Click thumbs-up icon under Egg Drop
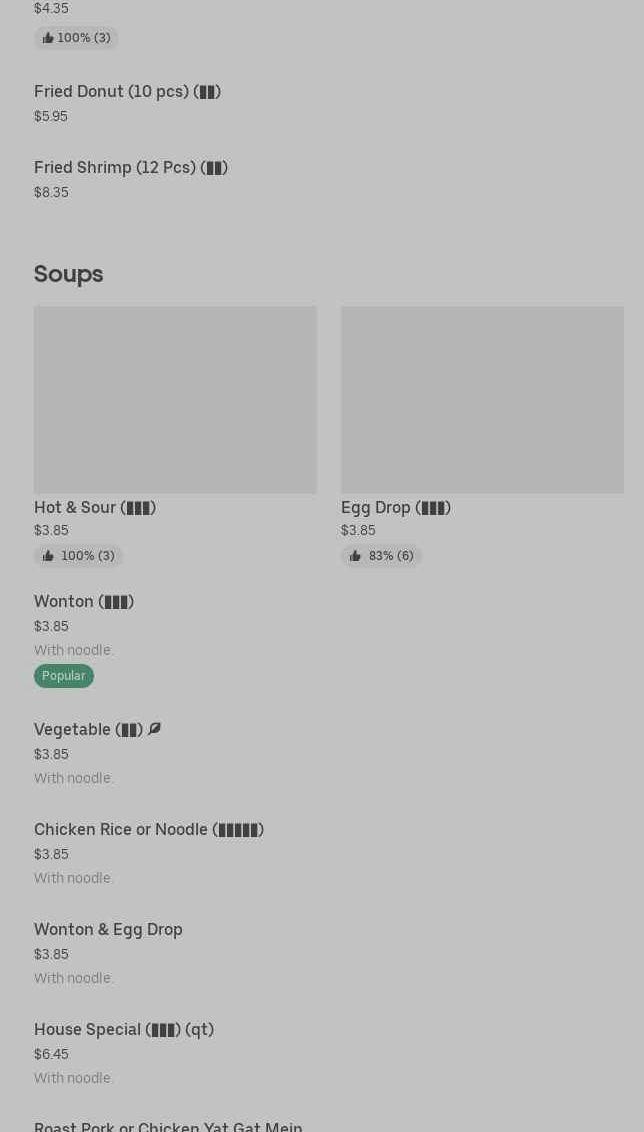This screenshot has width=644, height=1132. pos(355,556)
